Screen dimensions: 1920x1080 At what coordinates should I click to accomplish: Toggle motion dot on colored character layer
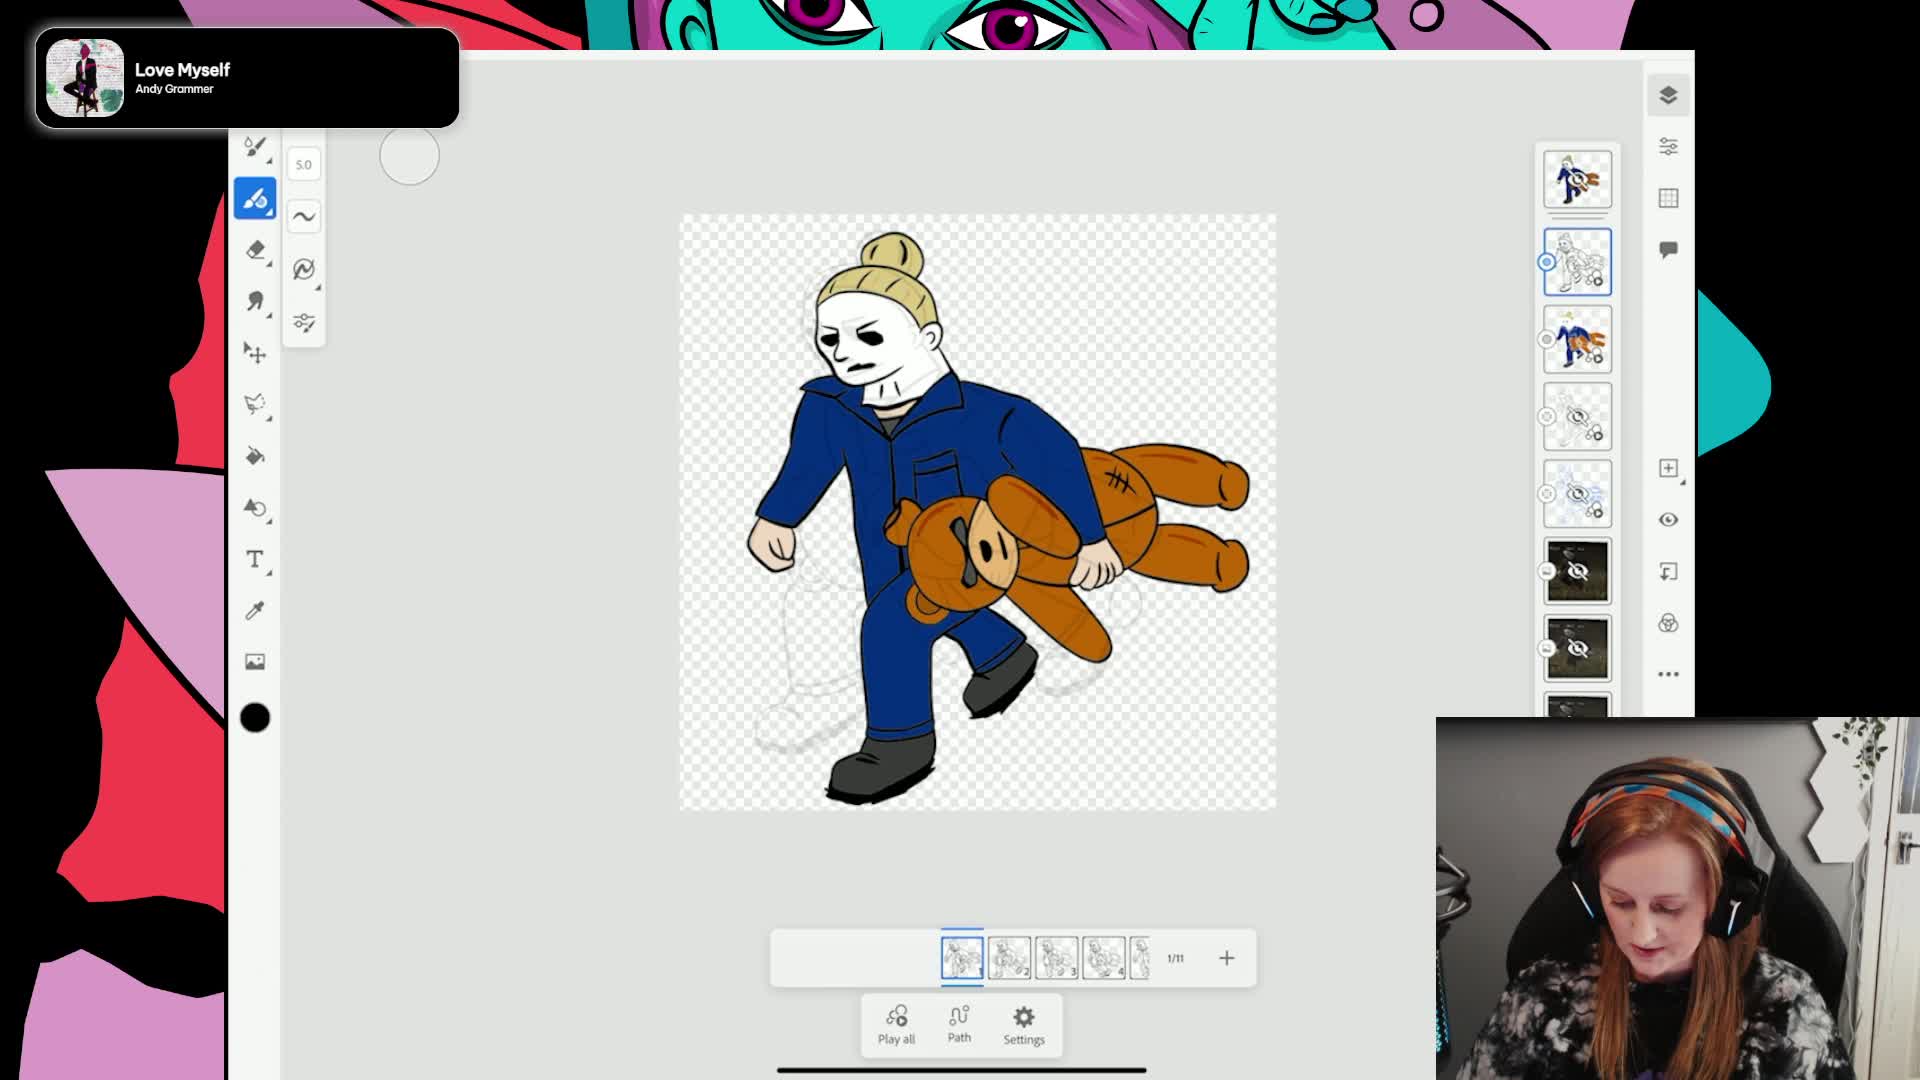1546,340
